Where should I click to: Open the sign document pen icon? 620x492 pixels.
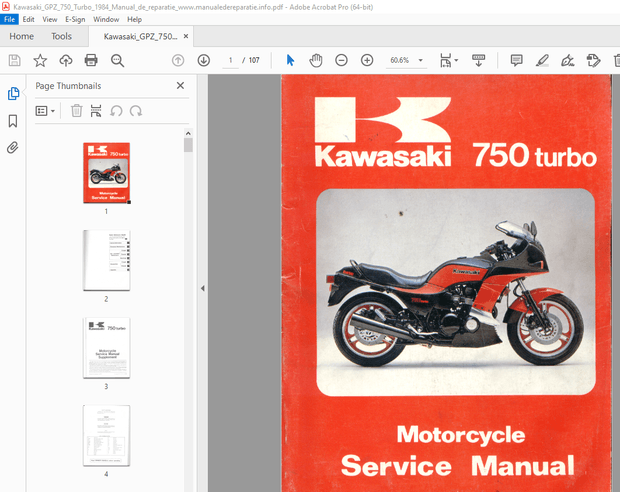click(x=567, y=61)
